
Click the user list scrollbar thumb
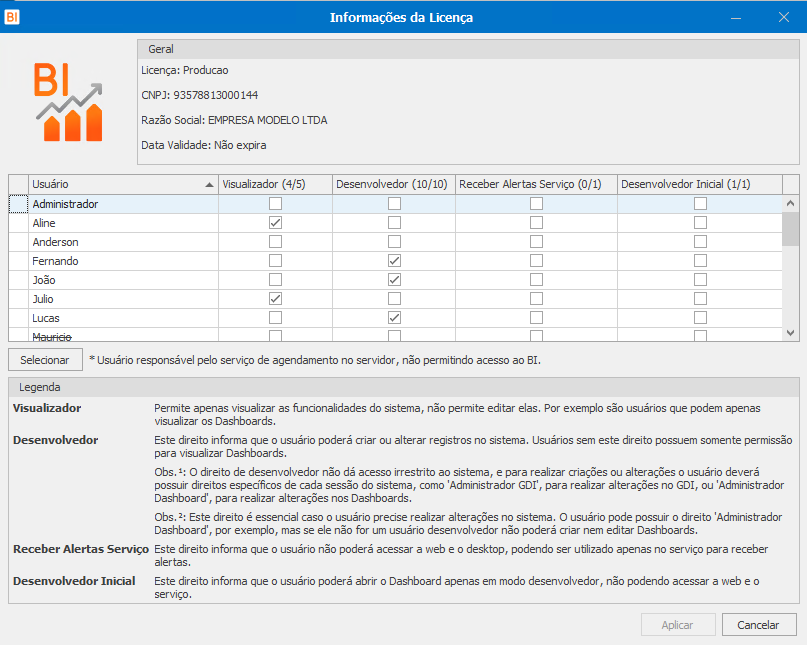point(791,230)
